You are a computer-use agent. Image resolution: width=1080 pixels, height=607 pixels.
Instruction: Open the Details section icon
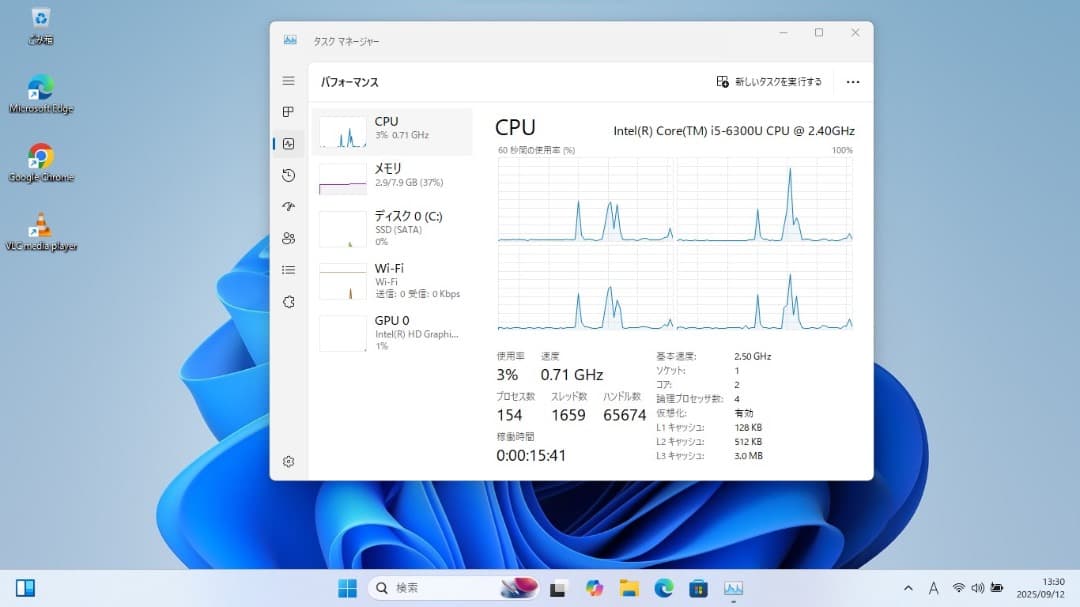pyautogui.click(x=288, y=270)
